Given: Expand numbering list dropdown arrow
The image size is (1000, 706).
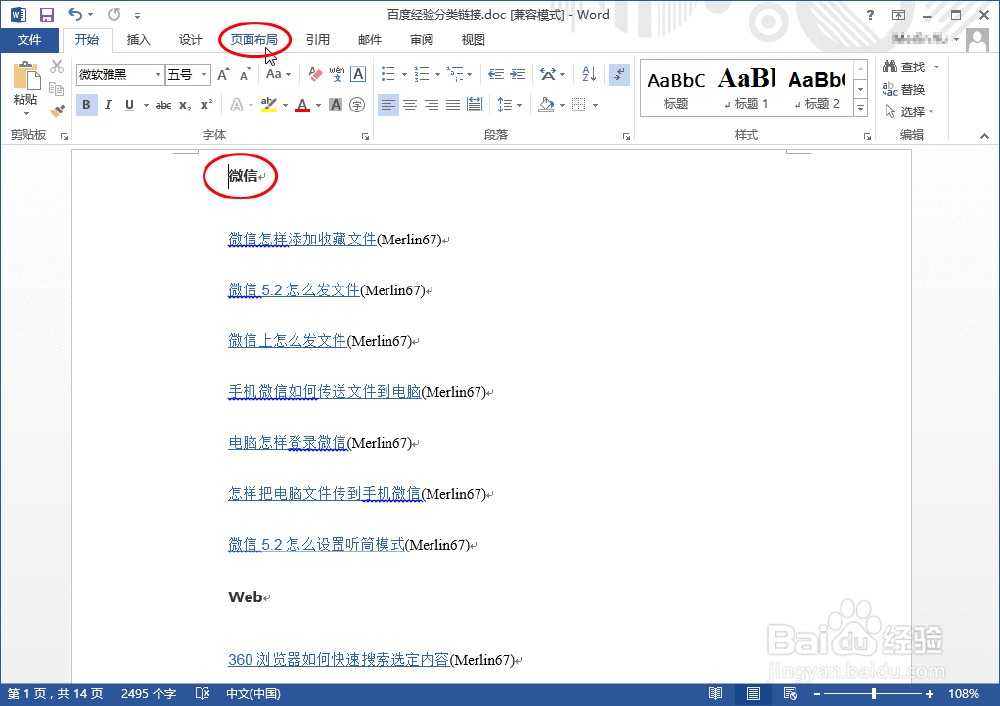Looking at the screenshot, I should tap(437, 75).
